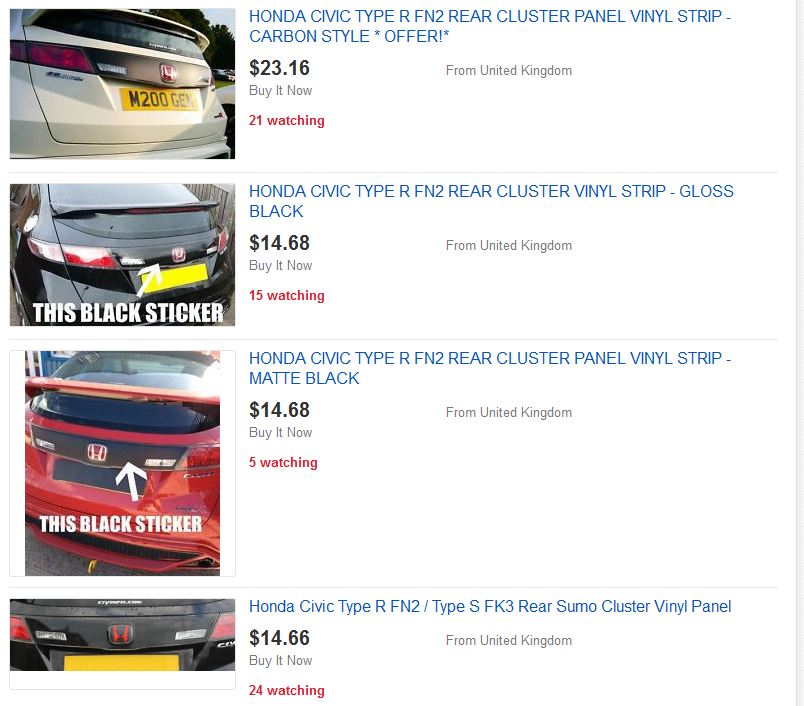This screenshot has height=706, width=804.
Task: Open the Matte Black vinyl strip listing title
Action: (x=490, y=368)
